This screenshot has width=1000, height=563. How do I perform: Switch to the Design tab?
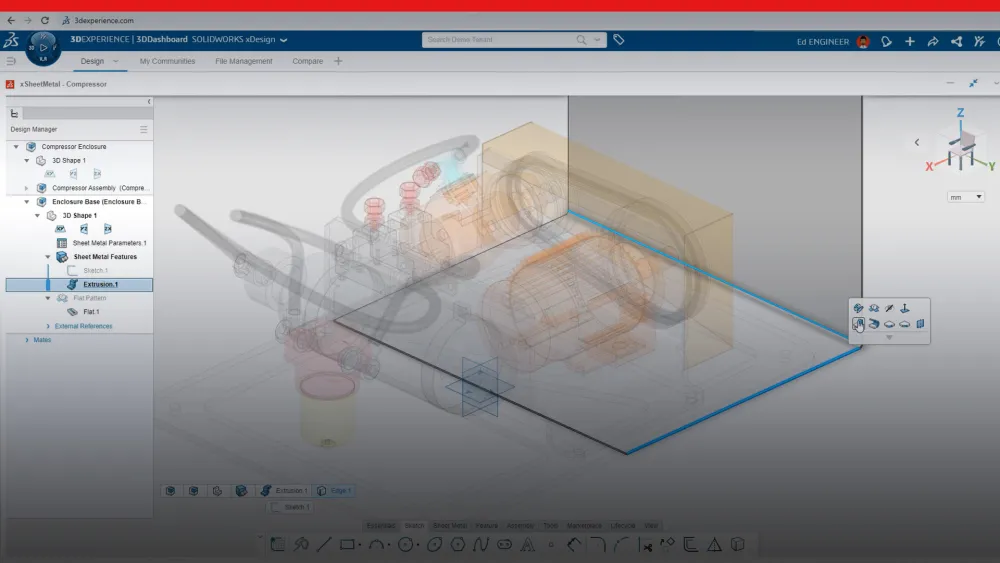tap(92, 61)
